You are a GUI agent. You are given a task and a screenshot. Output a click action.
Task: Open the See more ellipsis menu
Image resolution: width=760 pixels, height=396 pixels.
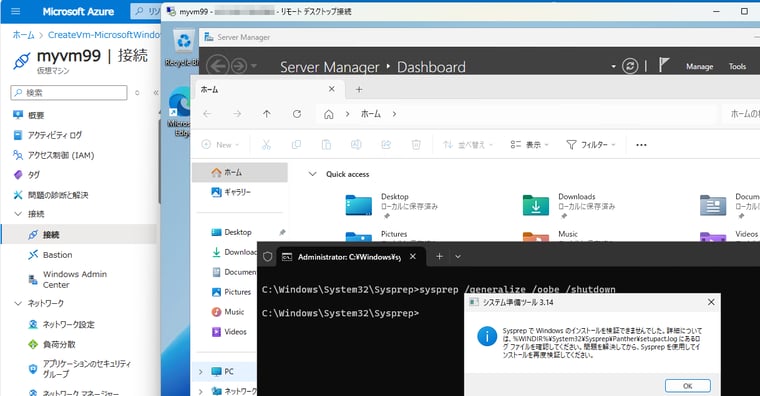click(x=641, y=144)
